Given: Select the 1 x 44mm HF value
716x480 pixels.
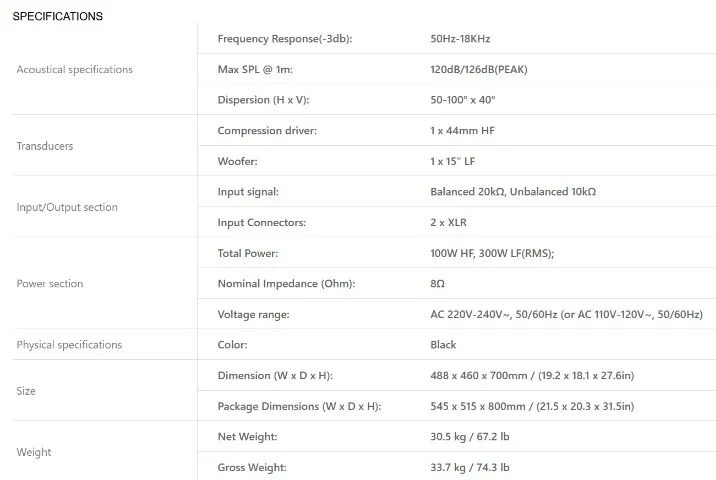Looking at the screenshot, I should click(463, 131).
